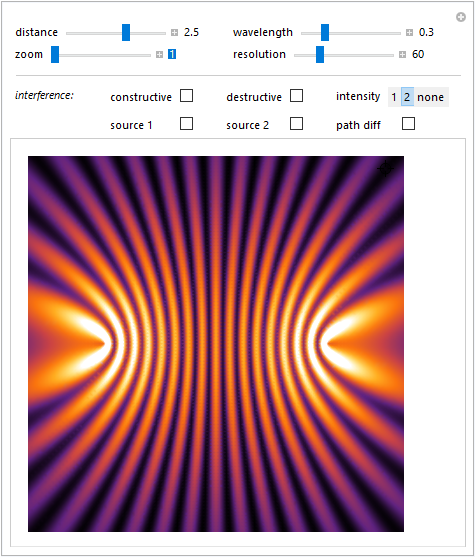Click the zoom value field showing 1
Image resolution: width=475 pixels, height=557 pixels.
click(172, 54)
